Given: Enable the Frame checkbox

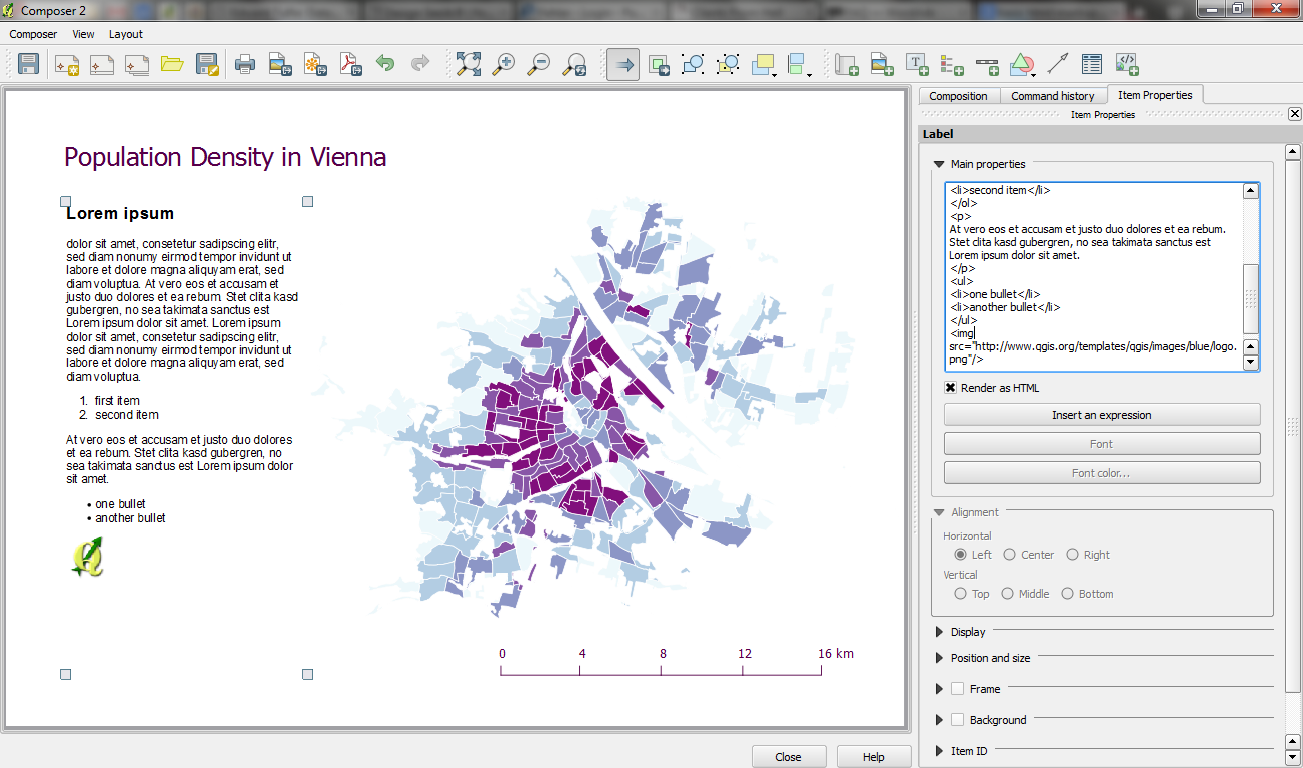Looking at the screenshot, I should pyautogui.click(x=957, y=689).
